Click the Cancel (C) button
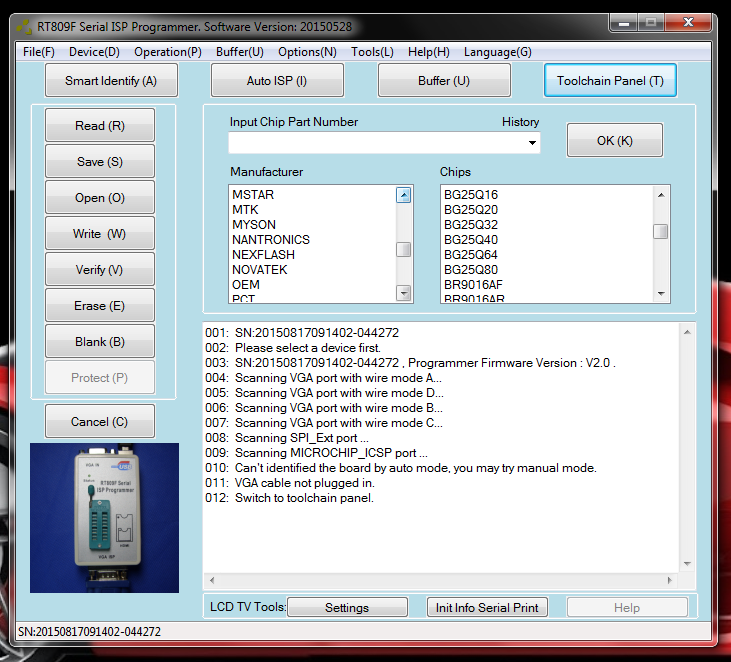 [x=100, y=421]
